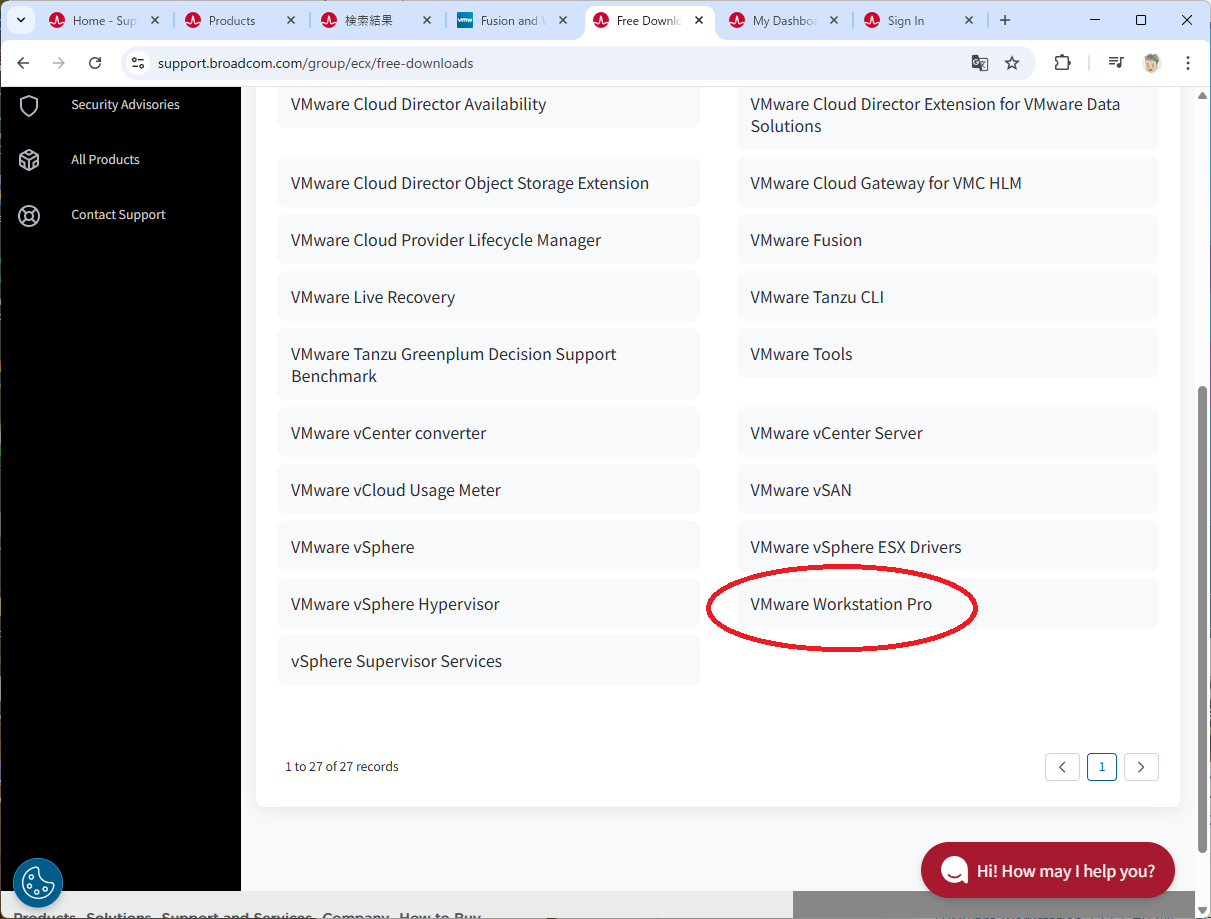Bookmark this page with the star icon
Viewport: 1211px width, 919px height.
1012,63
